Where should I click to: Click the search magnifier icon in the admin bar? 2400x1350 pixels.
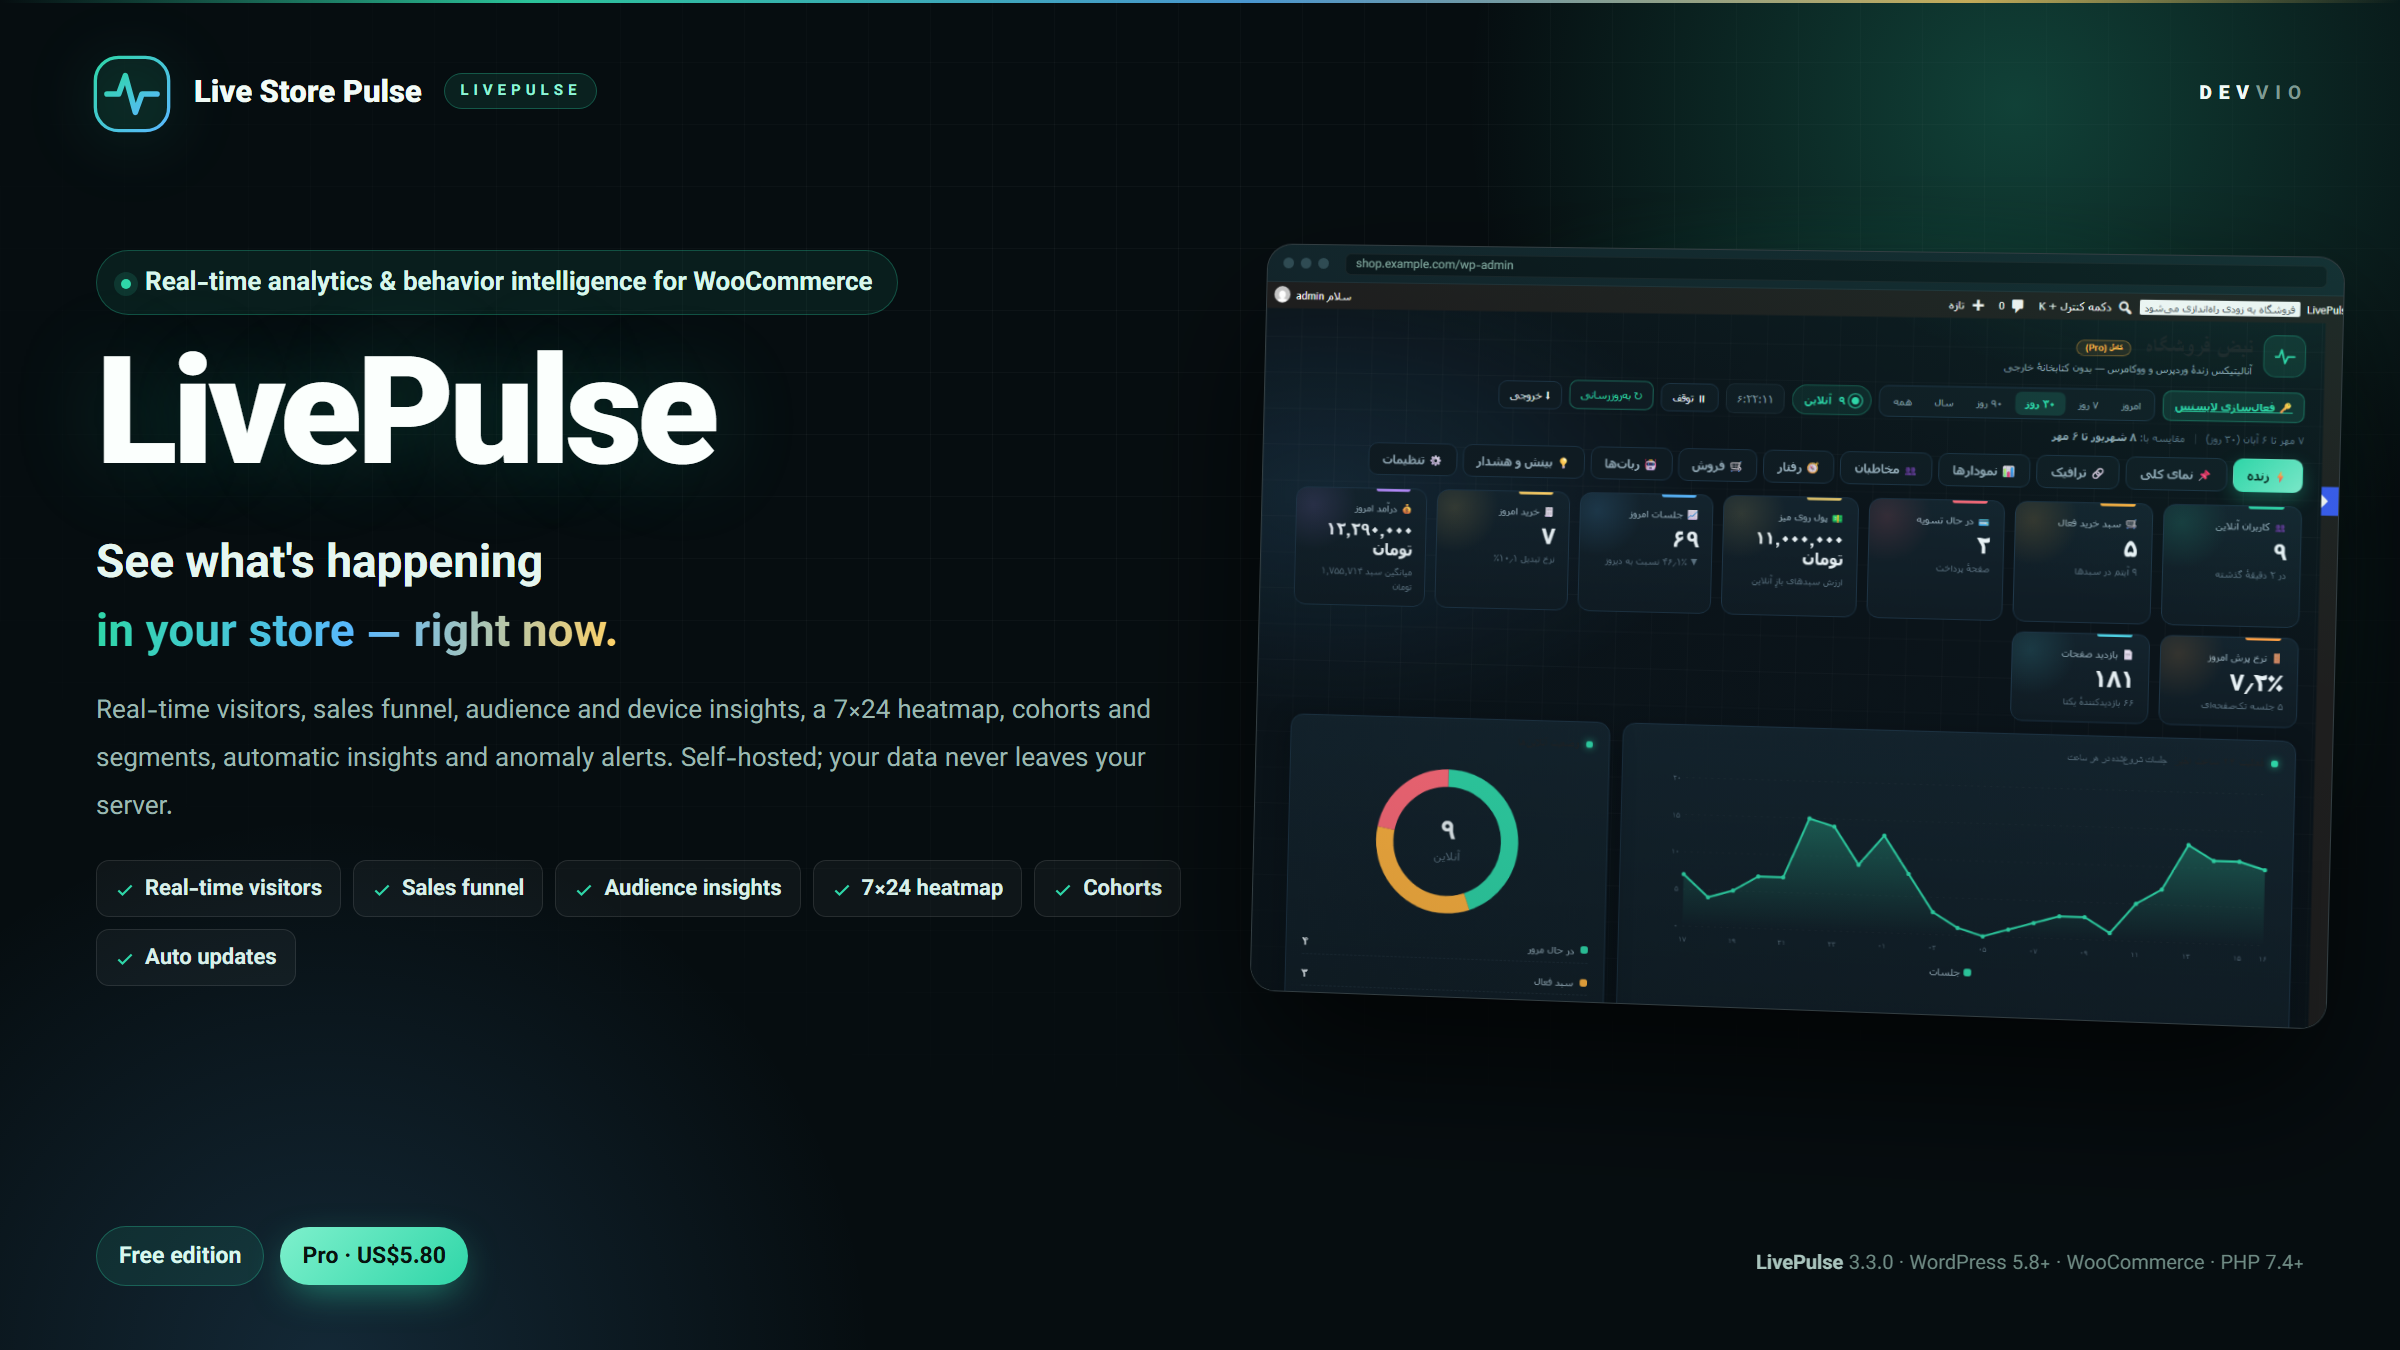[2125, 307]
